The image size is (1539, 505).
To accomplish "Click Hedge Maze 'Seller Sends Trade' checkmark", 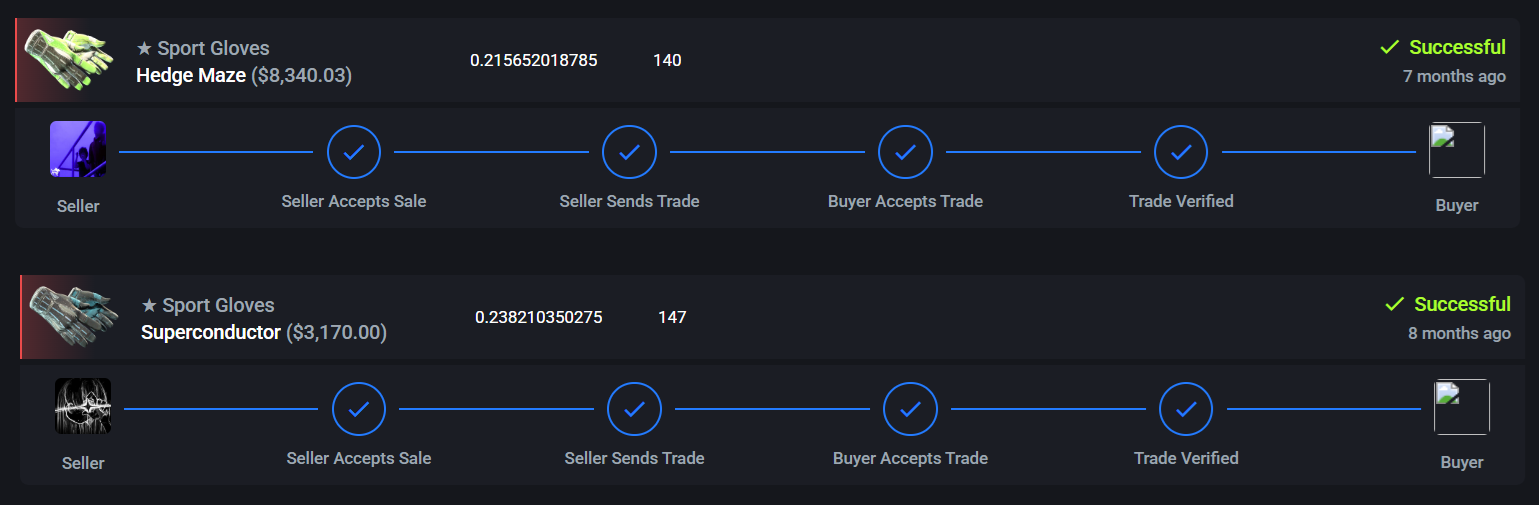I will 629,153.
